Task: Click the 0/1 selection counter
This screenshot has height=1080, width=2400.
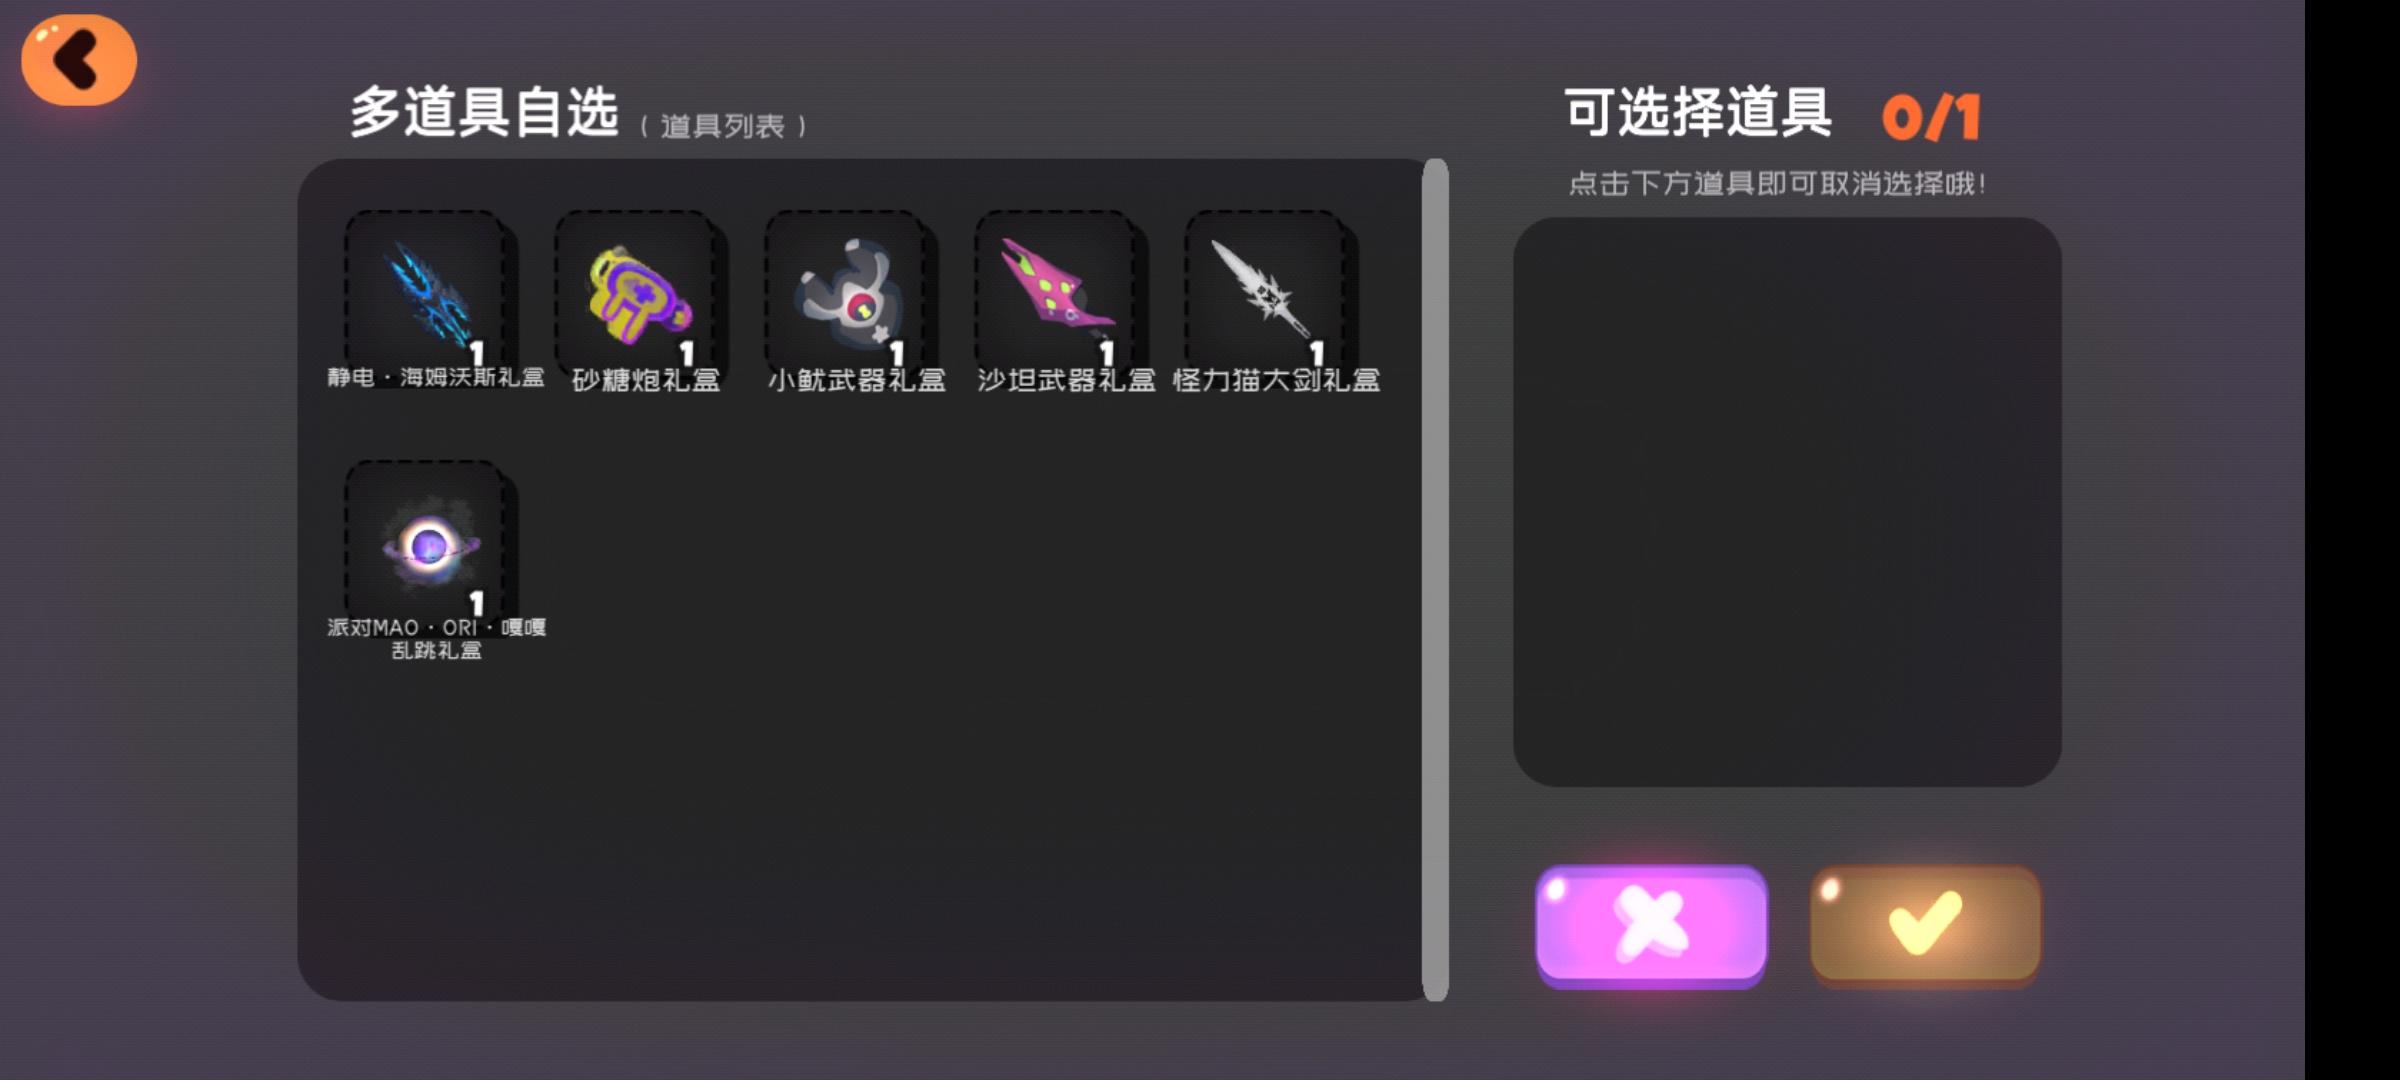Action: (1931, 118)
